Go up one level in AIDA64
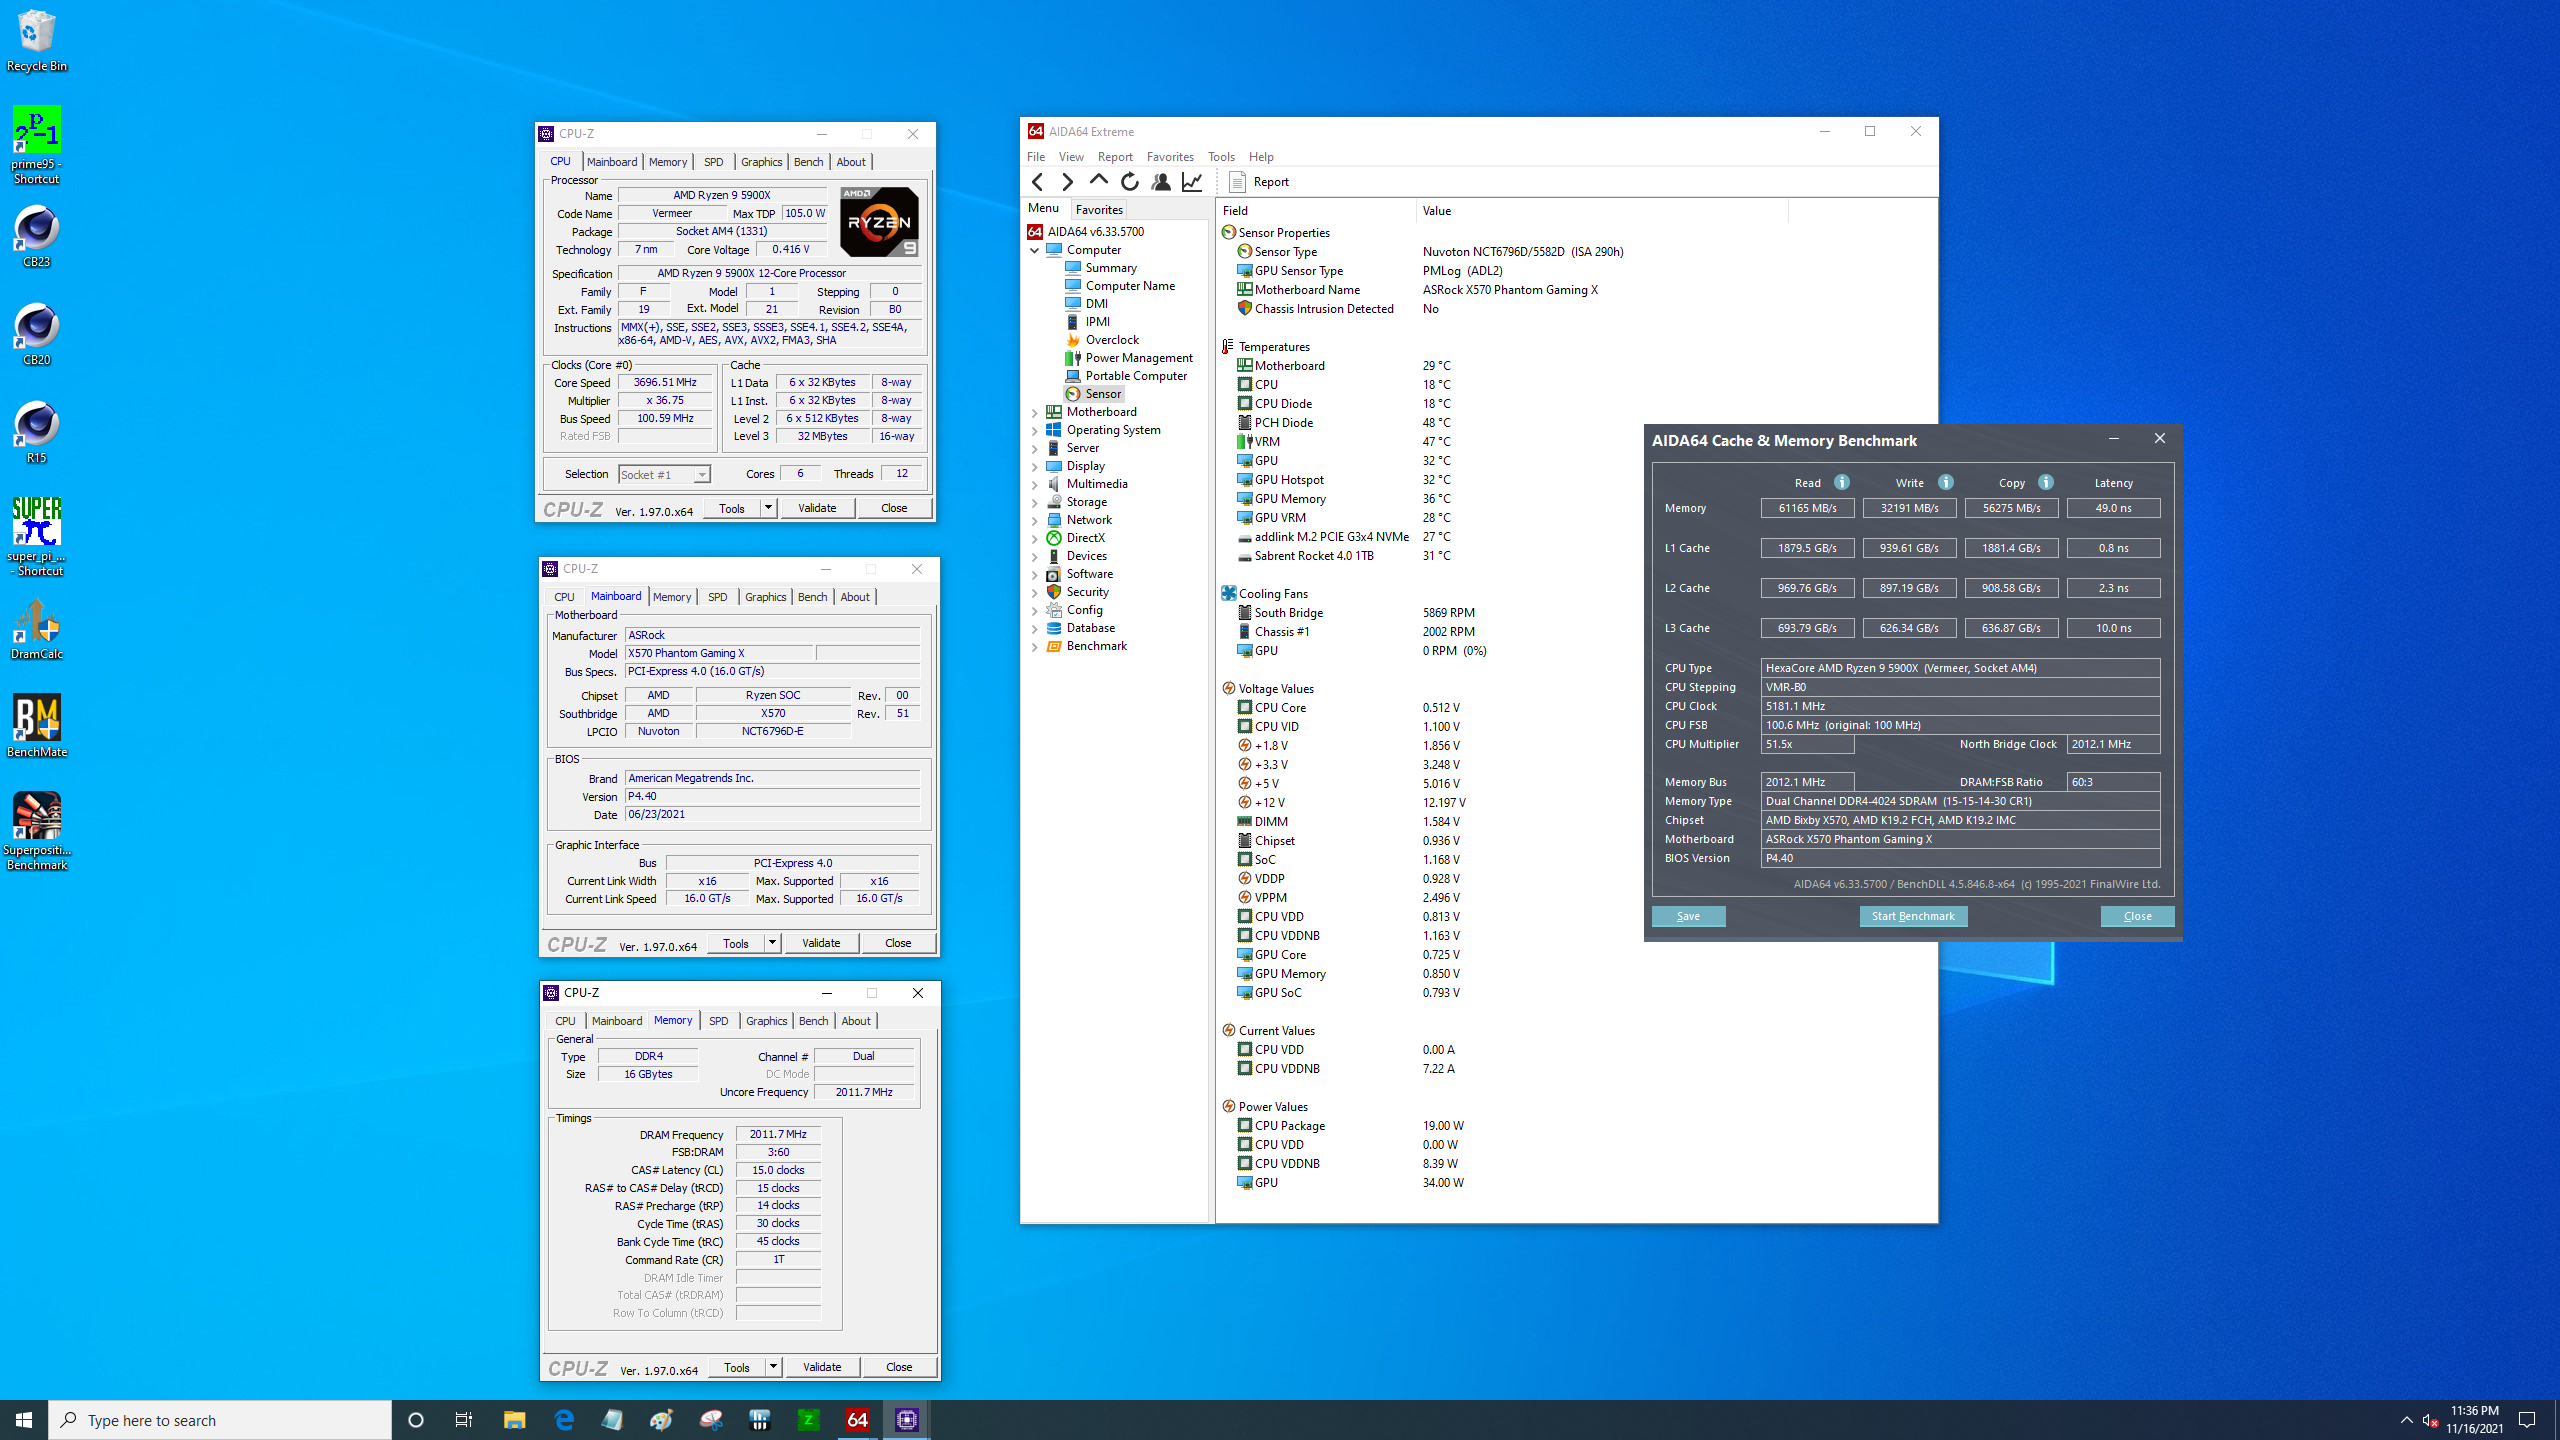The image size is (2560, 1440). (1098, 182)
